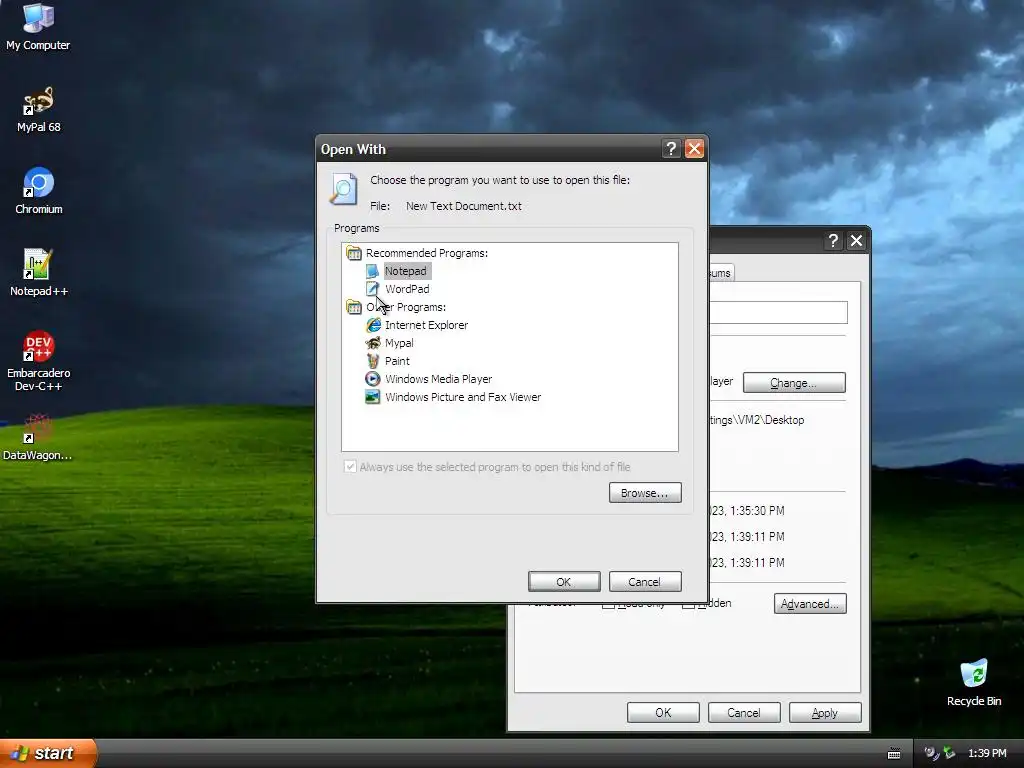This screenshot has height=768, width=1024.
Task: Click the WordPad icon in the program list
Action: 372,289
